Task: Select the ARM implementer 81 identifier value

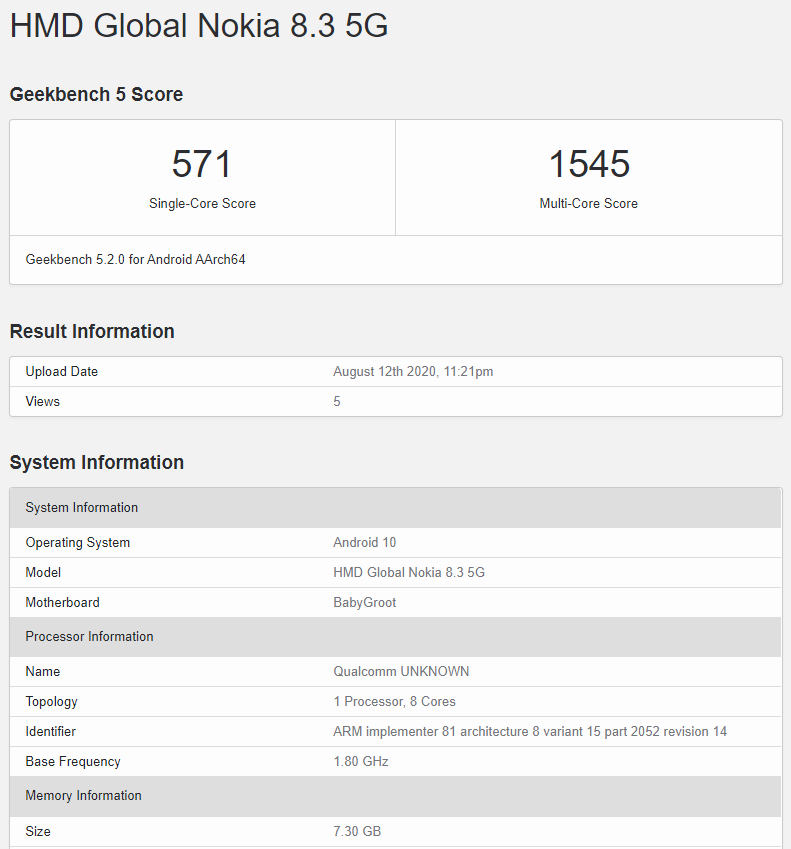Action: pos(529,732)
